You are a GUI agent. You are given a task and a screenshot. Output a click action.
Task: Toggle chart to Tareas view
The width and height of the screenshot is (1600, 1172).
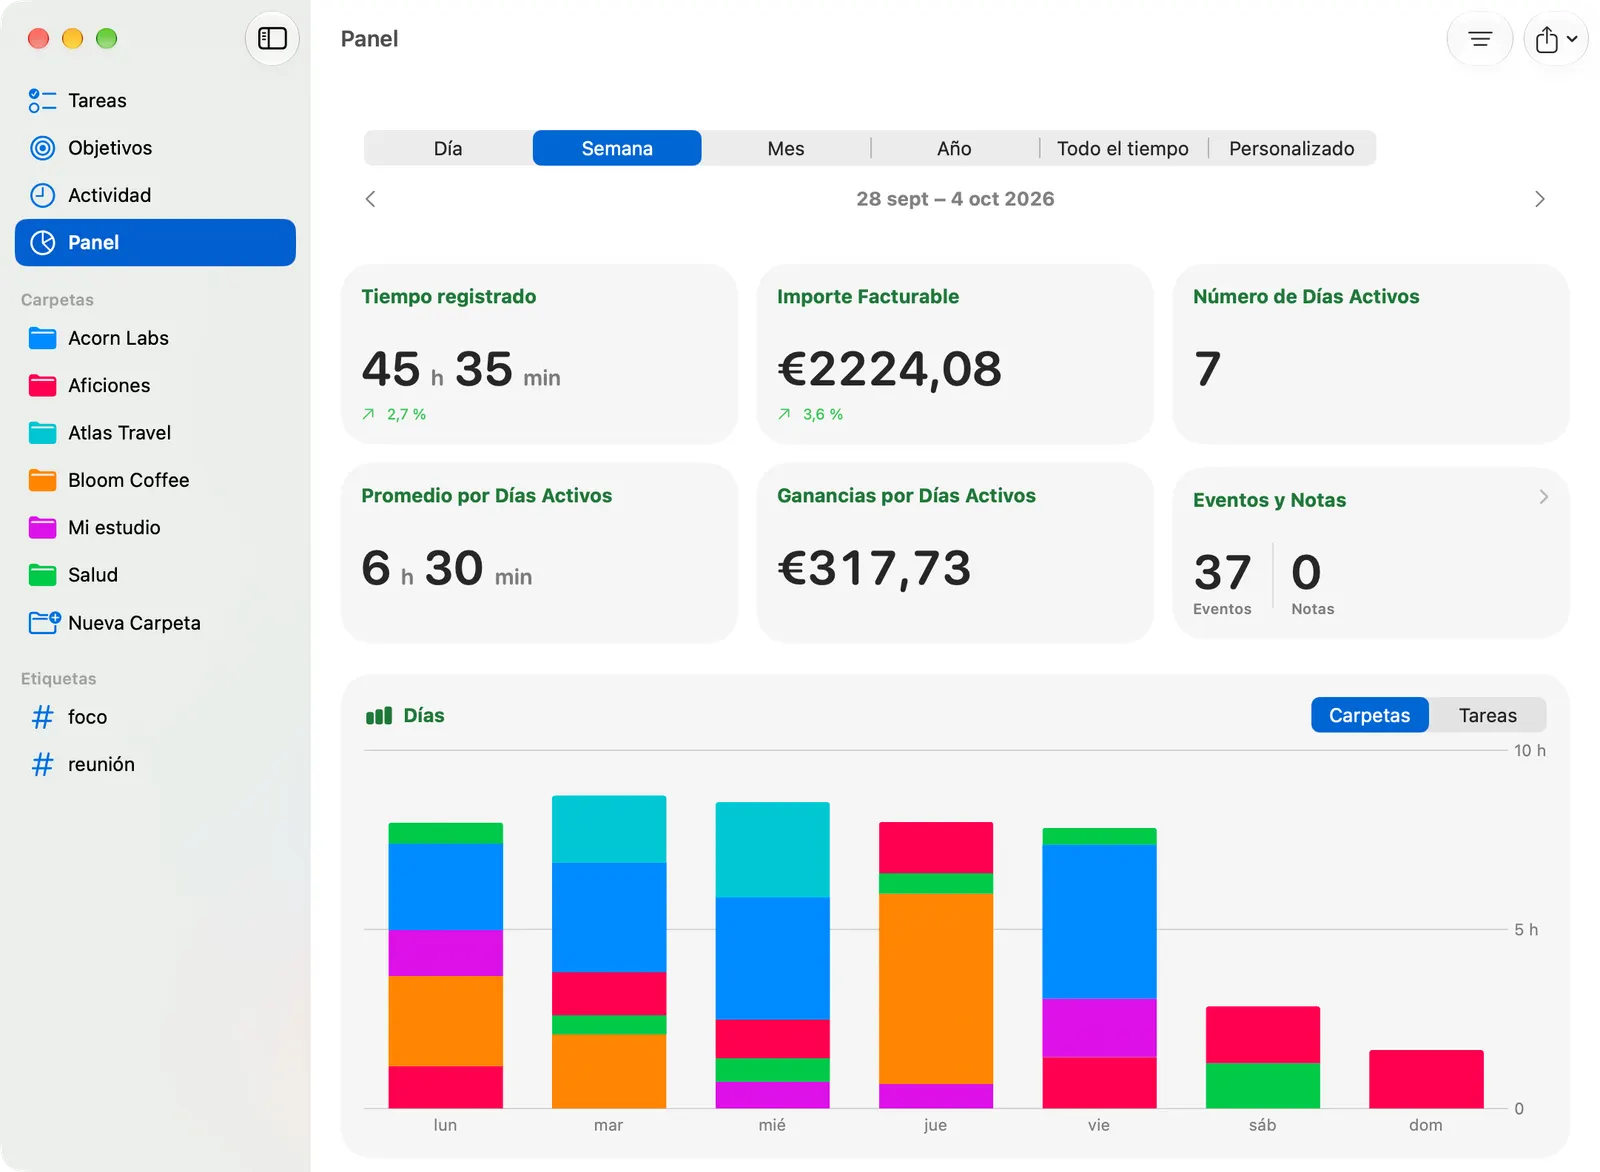coord(1488,715)
